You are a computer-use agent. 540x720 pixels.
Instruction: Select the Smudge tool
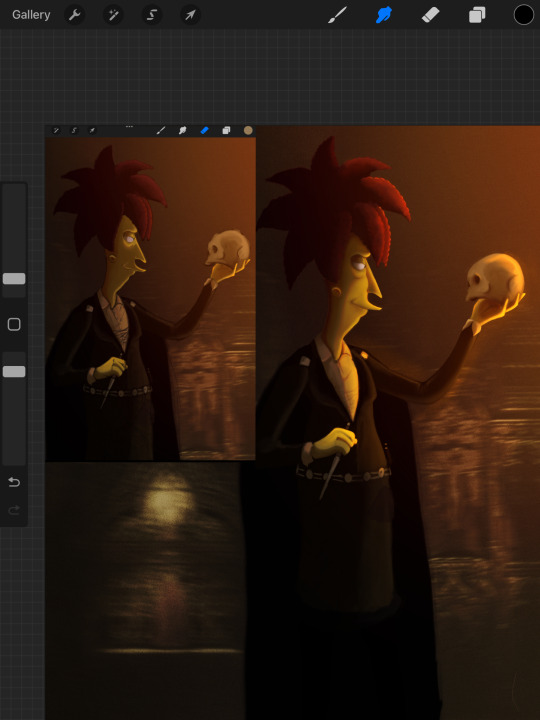(x=384, y=15)
